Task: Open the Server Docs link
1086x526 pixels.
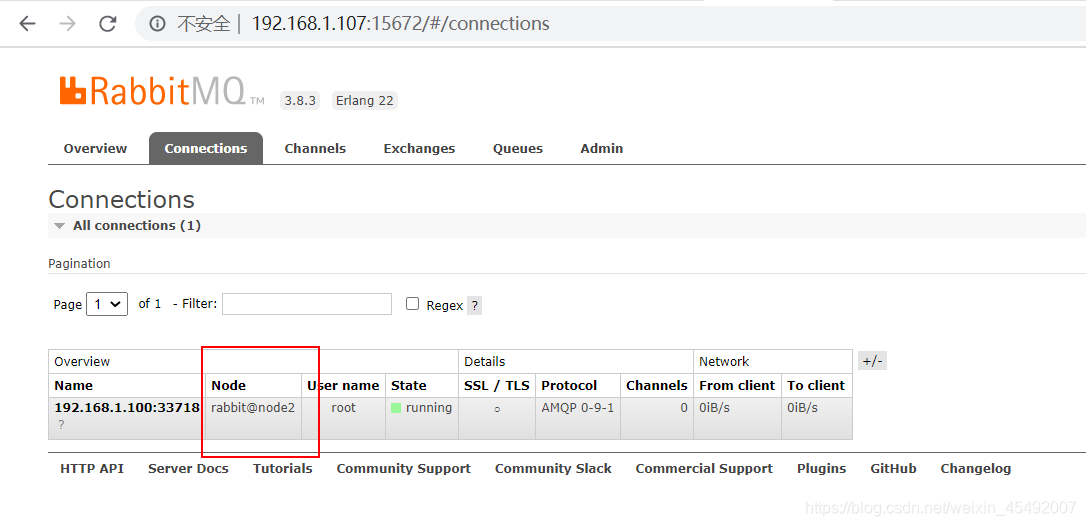Action: (x=188, y=468)
